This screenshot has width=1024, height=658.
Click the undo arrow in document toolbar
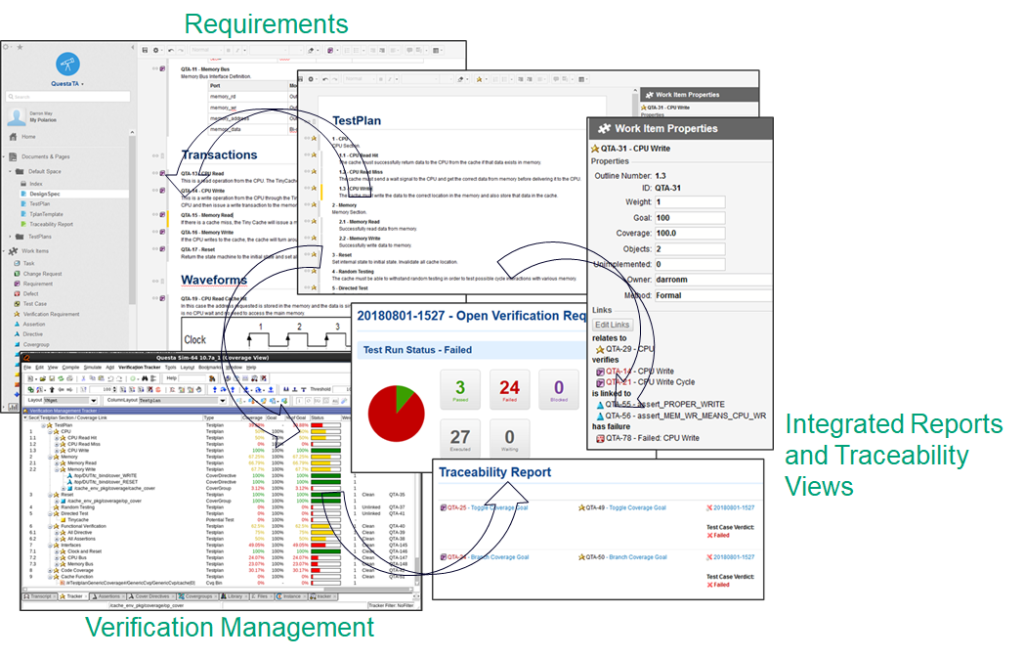coord(171,50)
